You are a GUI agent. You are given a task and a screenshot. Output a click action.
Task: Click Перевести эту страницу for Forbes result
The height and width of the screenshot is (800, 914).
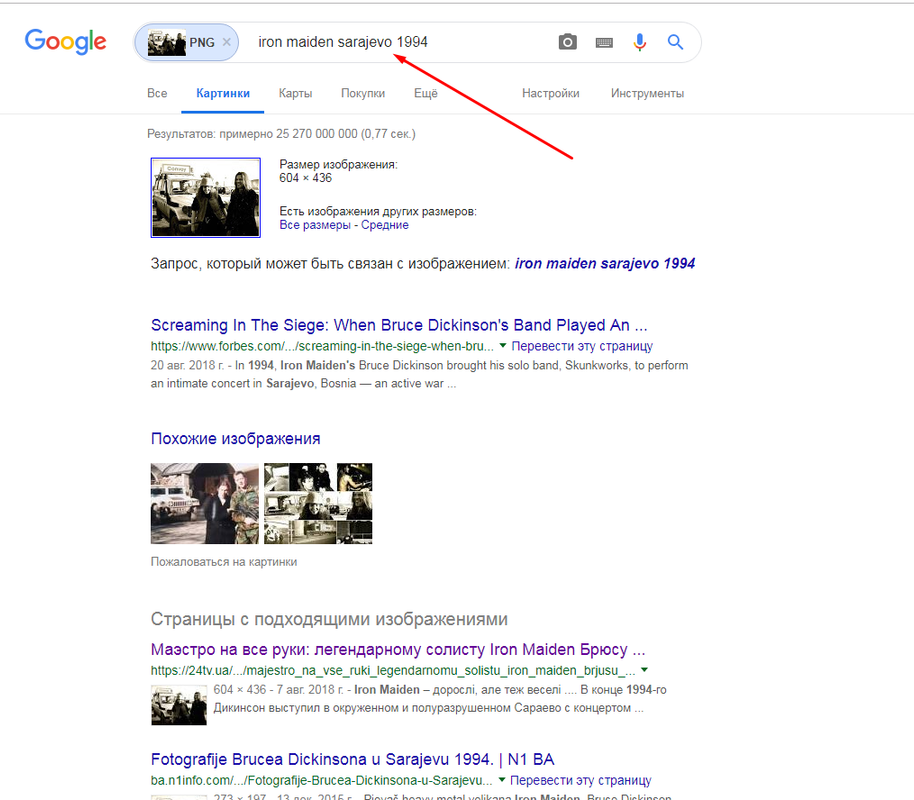pyautogui.click(x=582, y=346)
